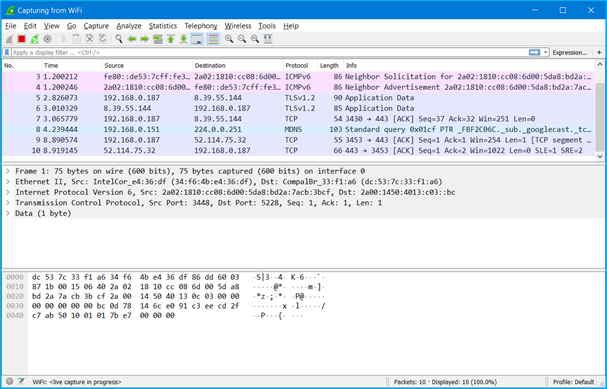607x389 pixels.
Task: Open capture file properties icon in status bar
Action: click(21, 382)
